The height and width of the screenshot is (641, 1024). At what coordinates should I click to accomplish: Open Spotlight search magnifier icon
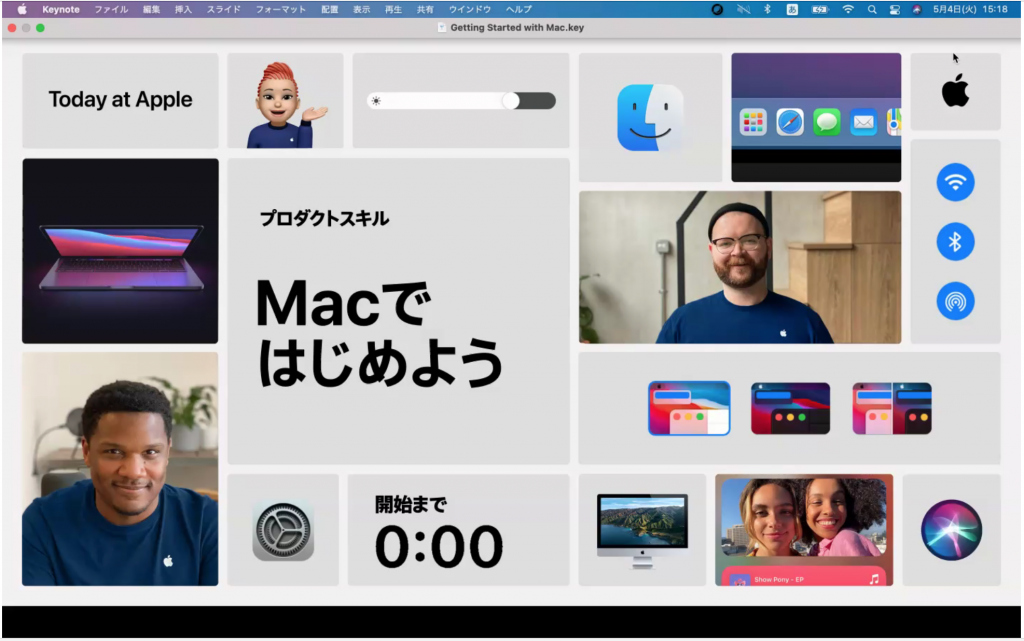[872, 9]
